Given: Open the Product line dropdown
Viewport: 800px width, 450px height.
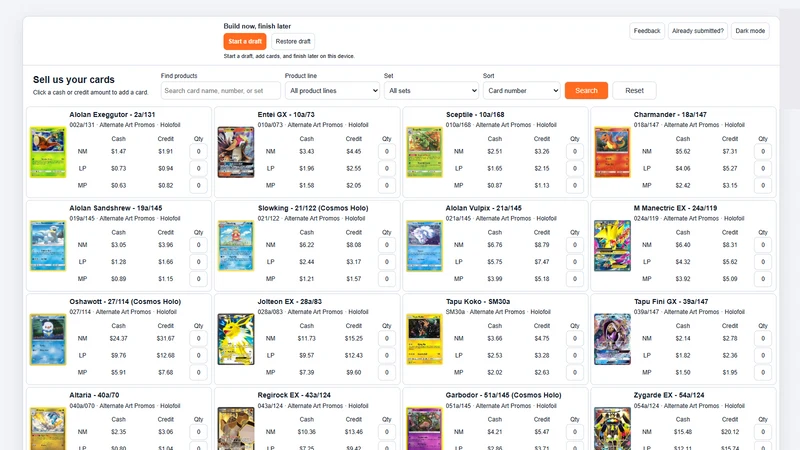Looking at the screenshot, I should pyautogui.click(x=332, y=90).
